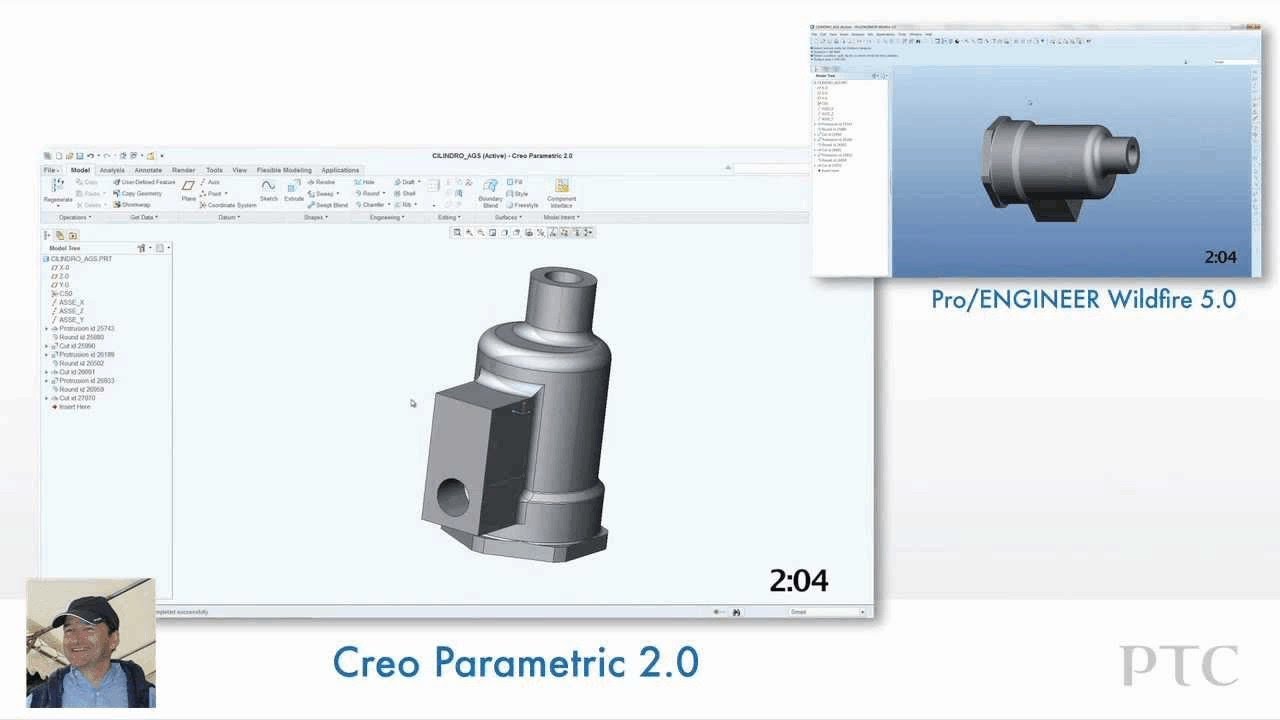Open the Editing group dropdown

pyautogui.click(x=449, y=217)
